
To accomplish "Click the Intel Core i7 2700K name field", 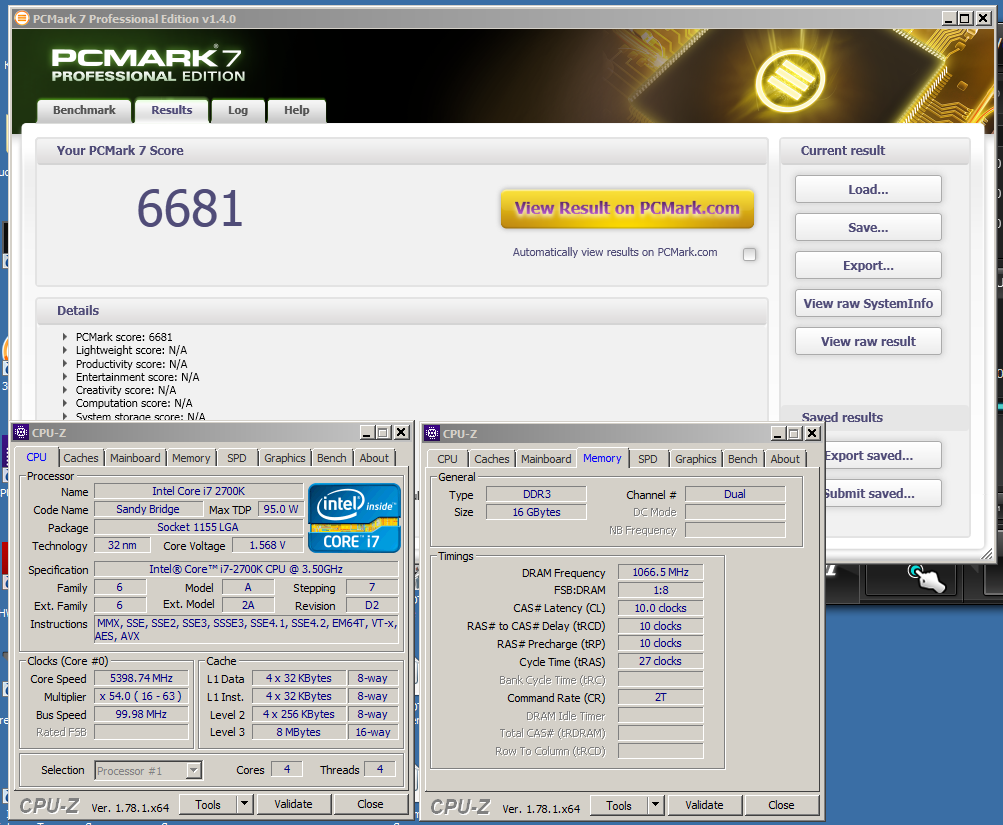I will pos(198,491).
